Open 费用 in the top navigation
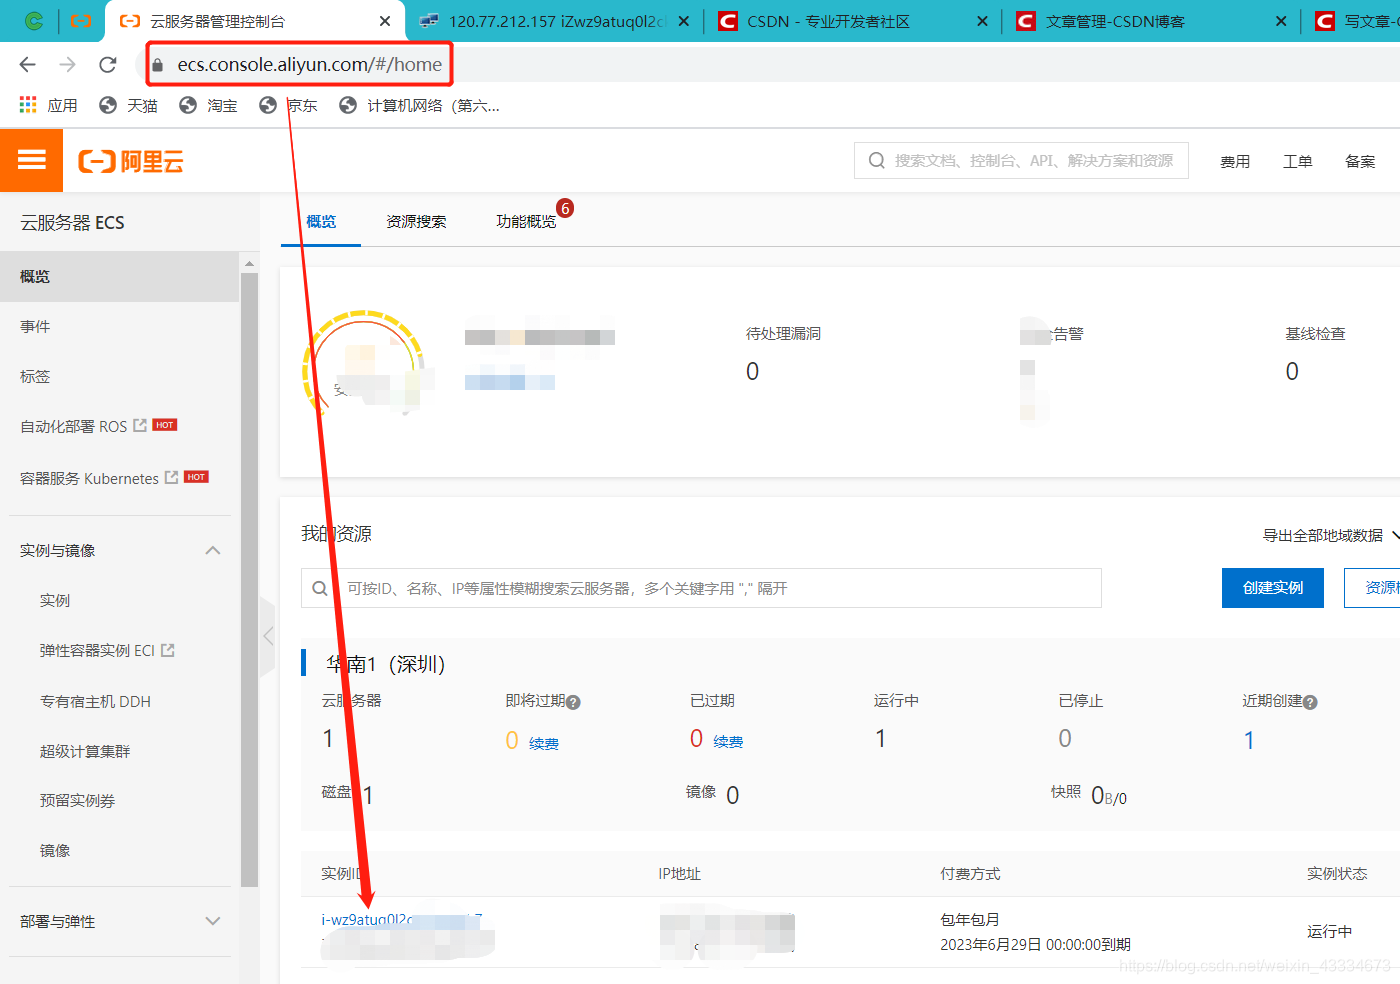Screen dimensions: 1400x984 pyautogui.click(x=1235, y=161)
